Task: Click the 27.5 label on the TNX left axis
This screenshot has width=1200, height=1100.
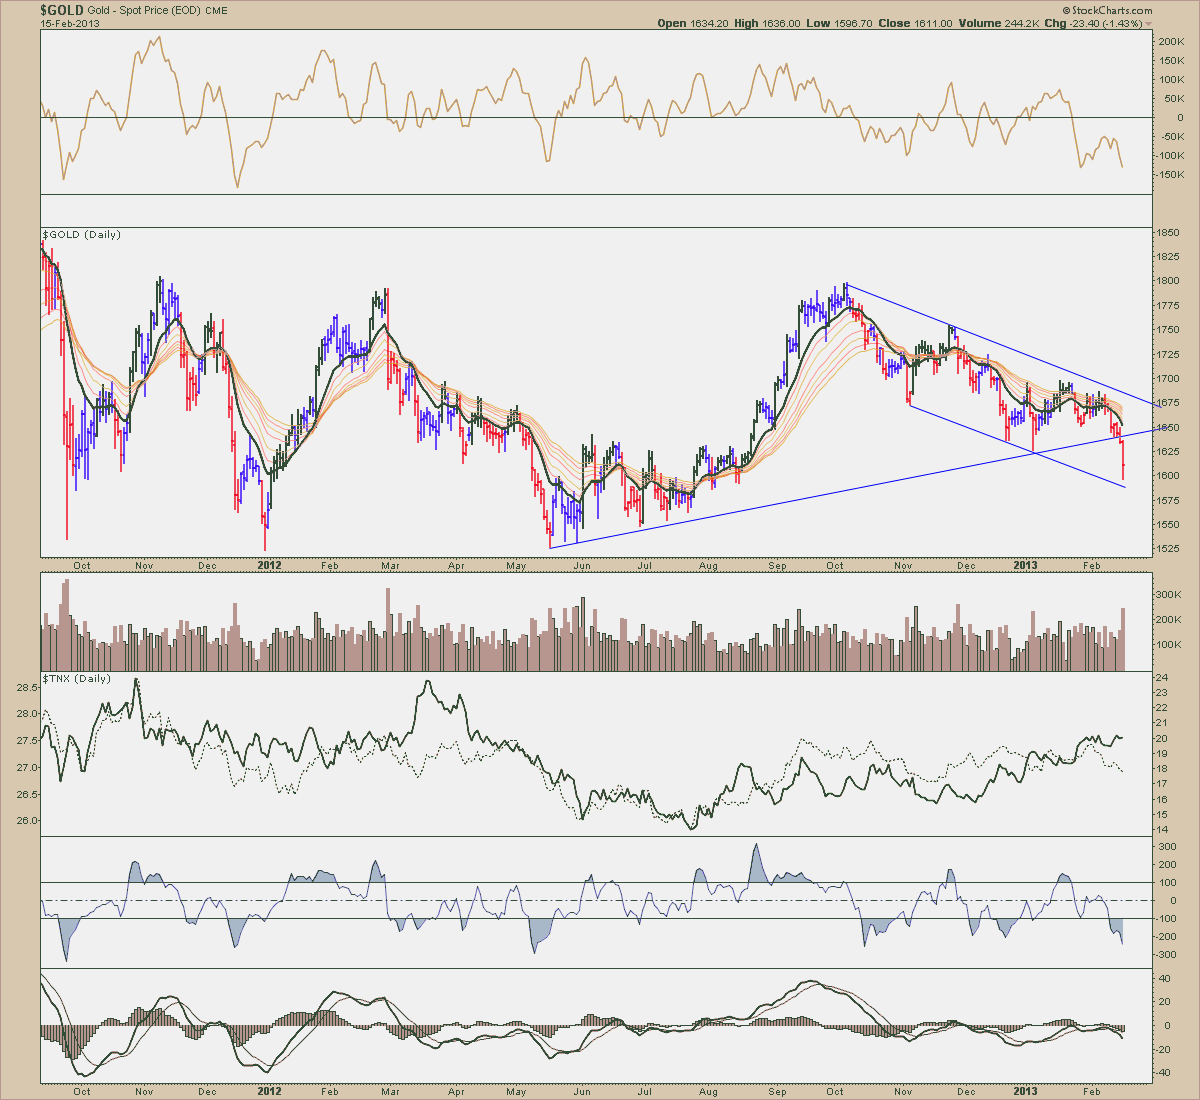Action: pos(29,741)
